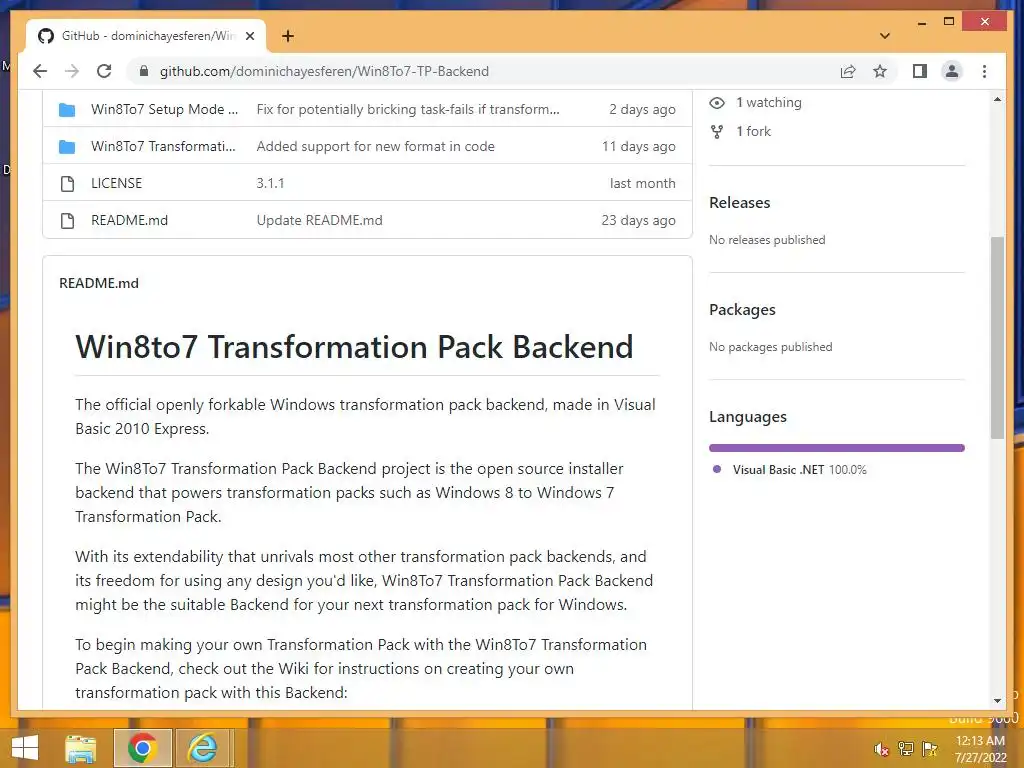
Task: Click the 'No releases published' text
Action: pos(767,240)
